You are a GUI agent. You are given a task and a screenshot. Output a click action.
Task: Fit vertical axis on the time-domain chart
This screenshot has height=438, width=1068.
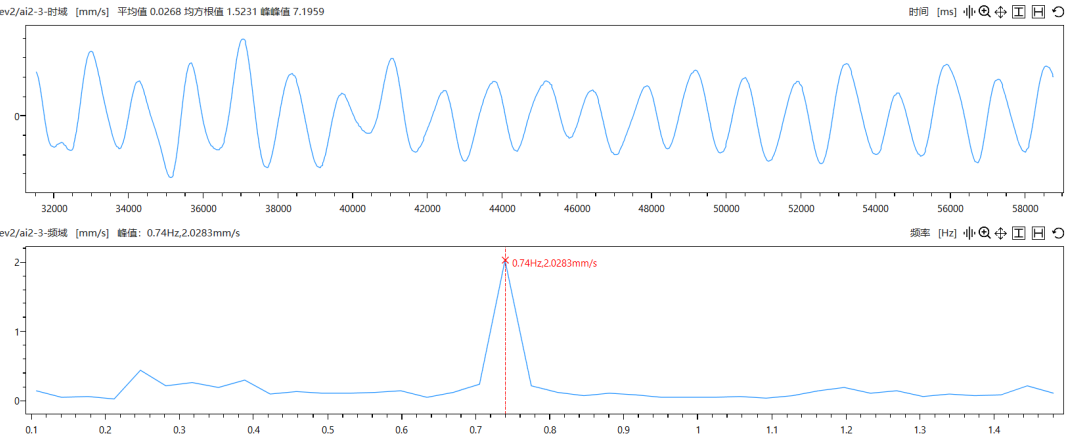tap(1019, 11)
